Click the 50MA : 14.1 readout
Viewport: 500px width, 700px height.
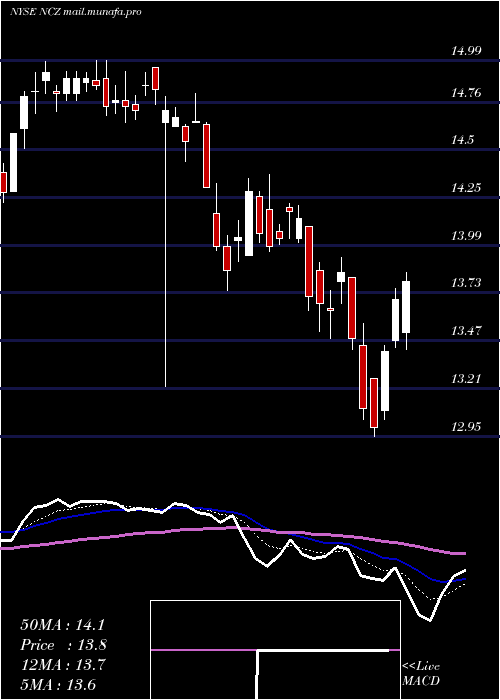point(62,625)
